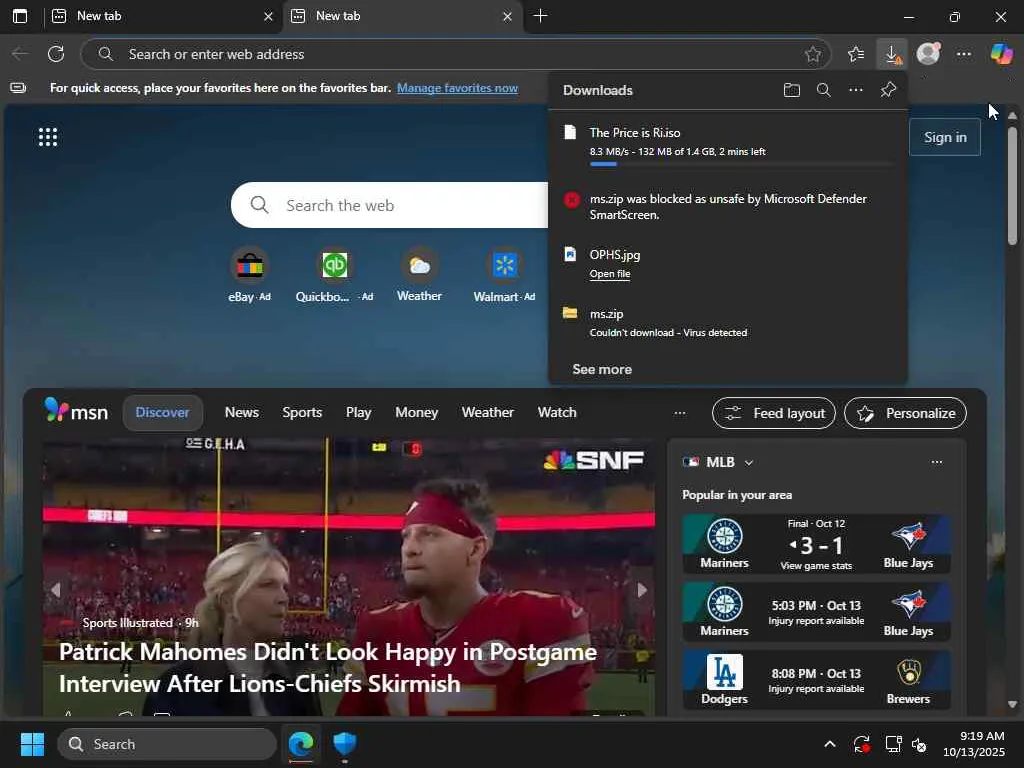Click the Edge icon in taskbar
This screenshot has height=768, width=1024.
point(301,744)
